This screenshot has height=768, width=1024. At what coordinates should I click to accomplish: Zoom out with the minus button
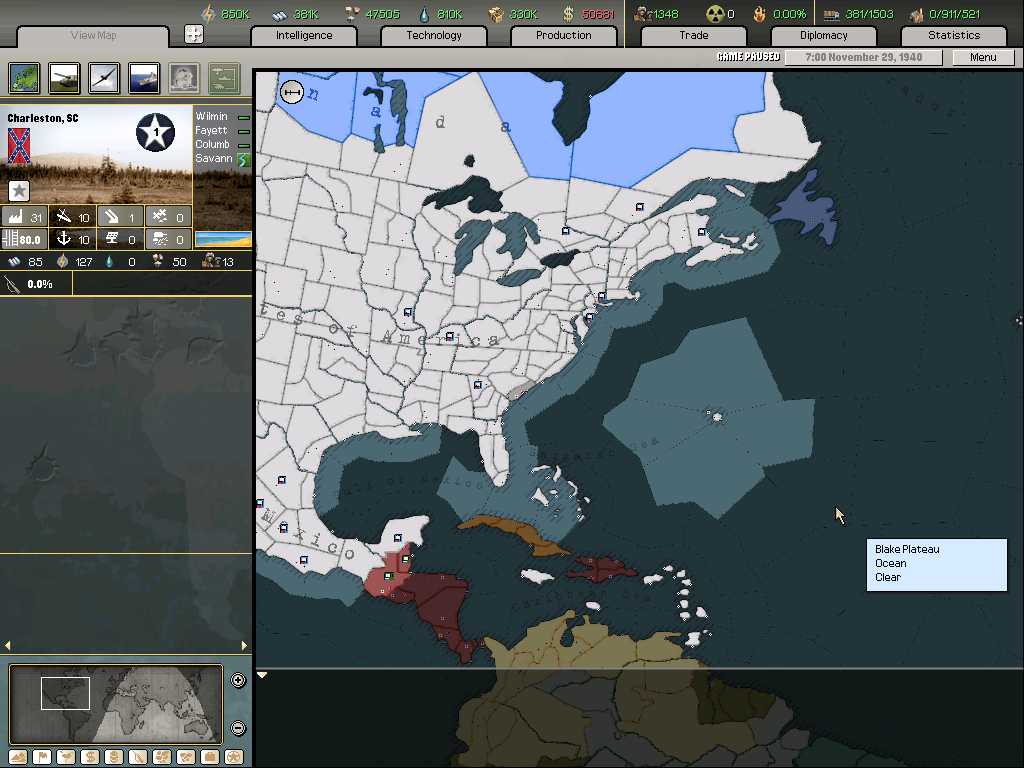coord(238,728)
